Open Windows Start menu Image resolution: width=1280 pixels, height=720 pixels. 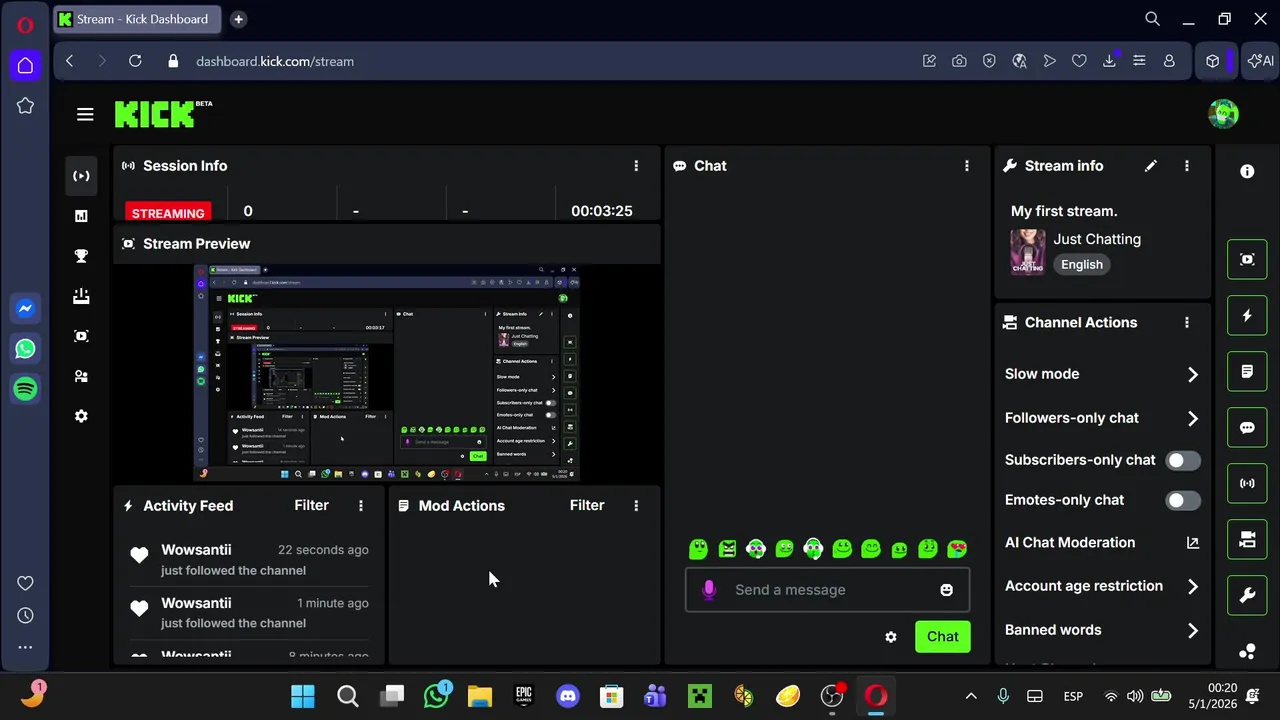(x=303, y=696)
